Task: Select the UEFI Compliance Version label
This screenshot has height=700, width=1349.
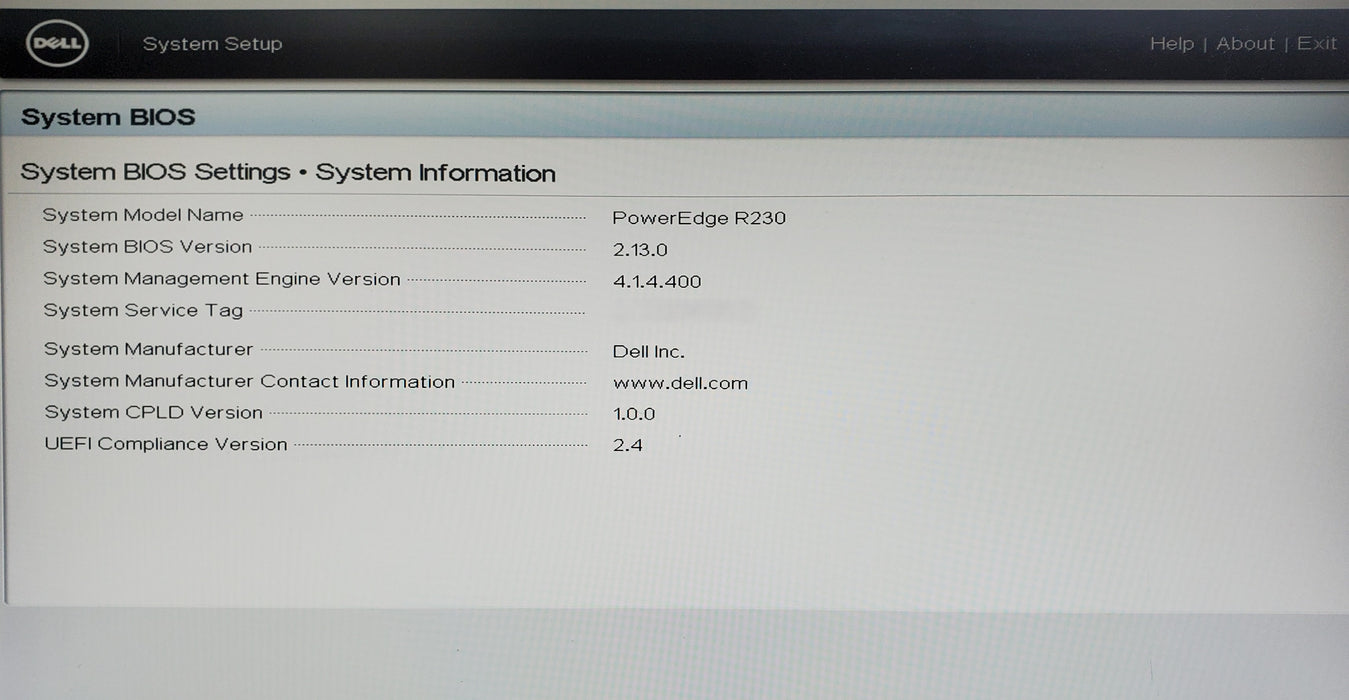Action: coord(166,444)
